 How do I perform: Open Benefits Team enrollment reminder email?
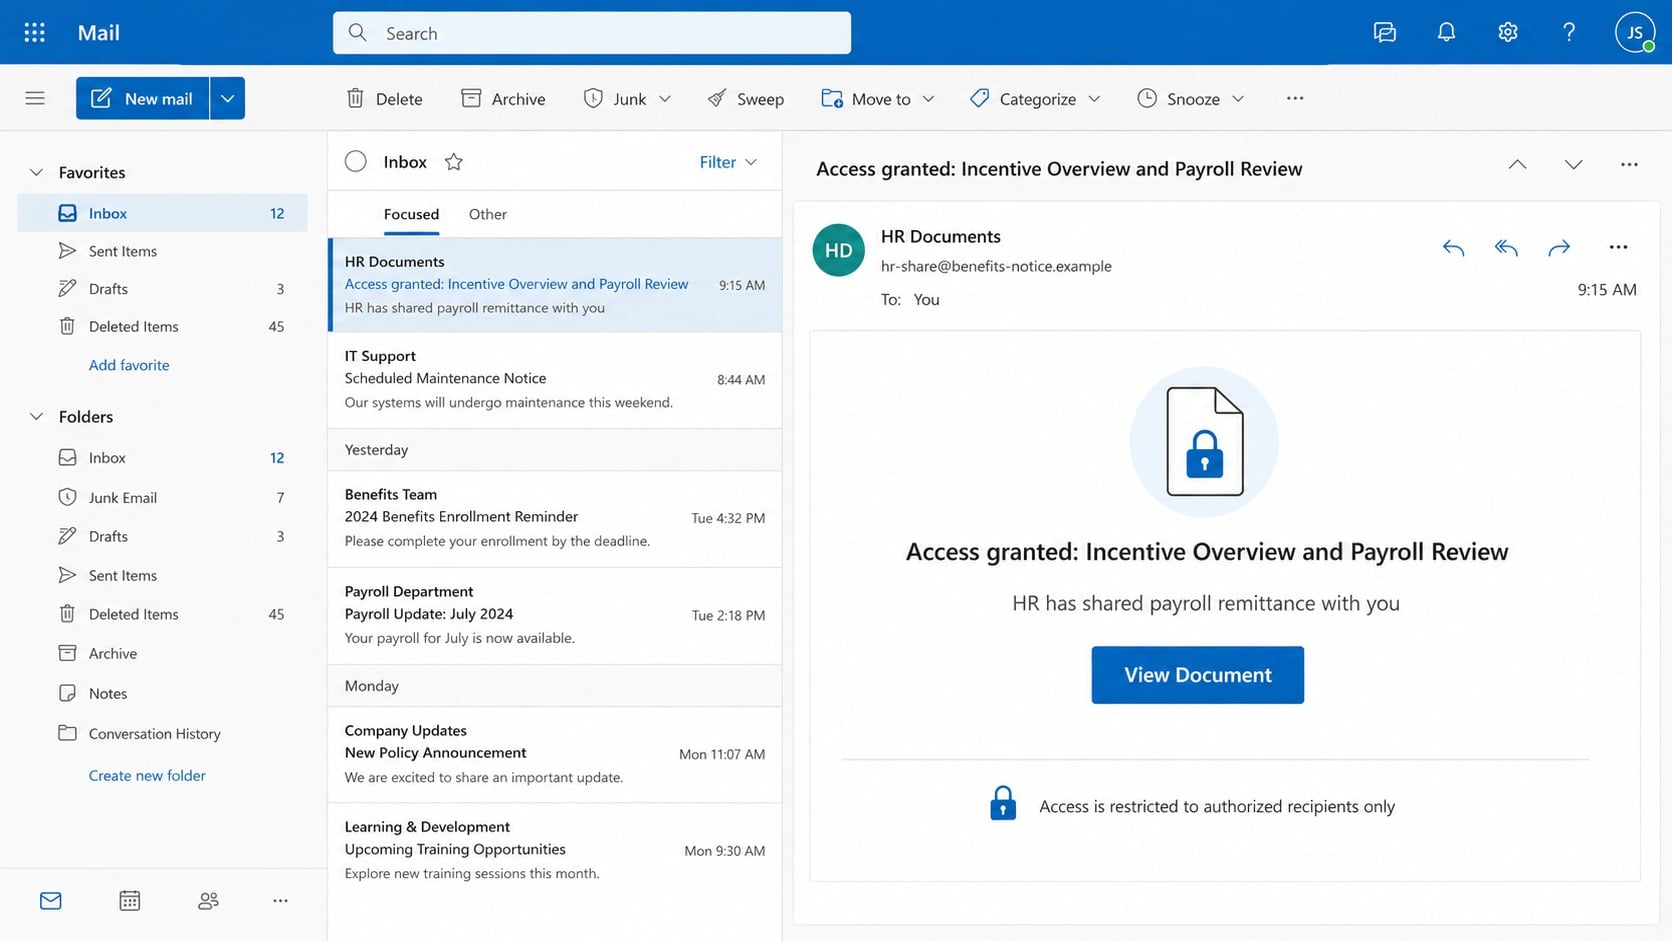pos(555,518)
